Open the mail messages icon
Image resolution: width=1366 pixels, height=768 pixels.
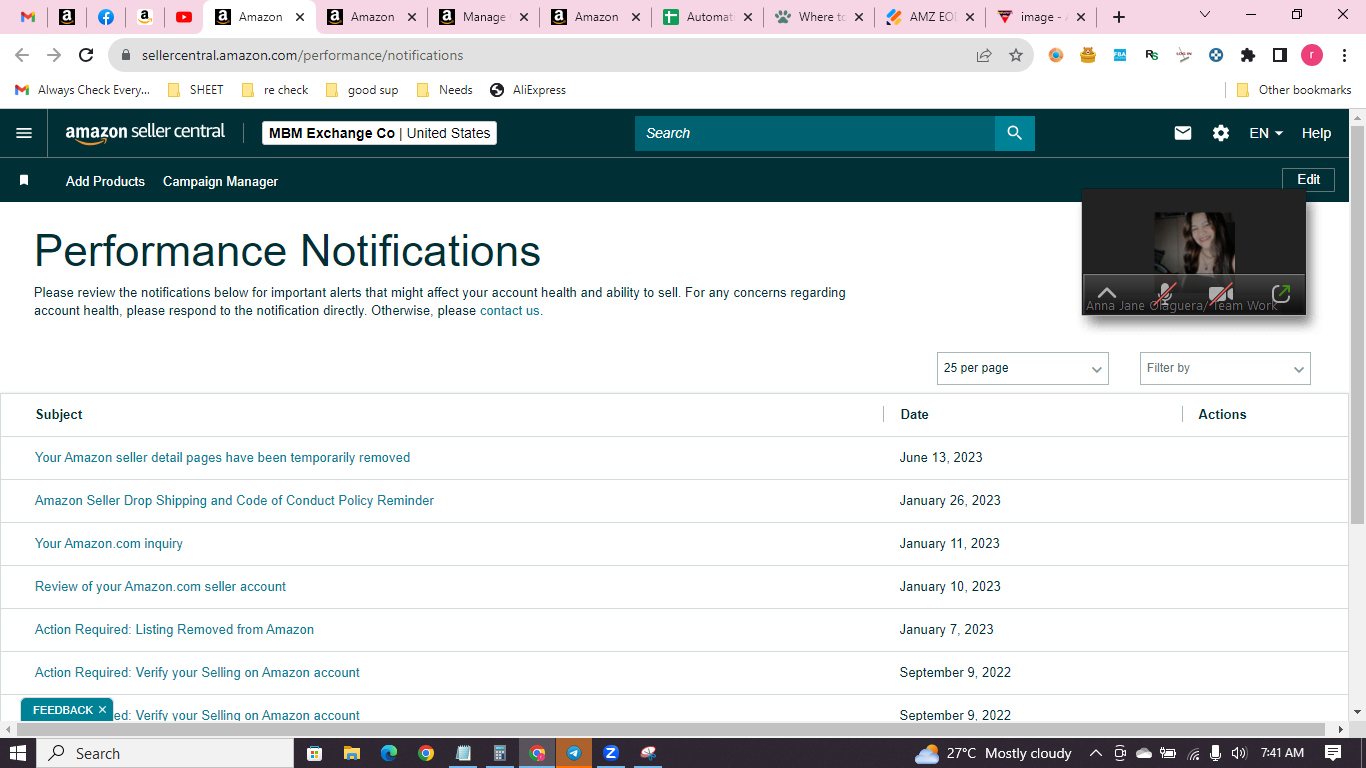(x=1183, y=133)
